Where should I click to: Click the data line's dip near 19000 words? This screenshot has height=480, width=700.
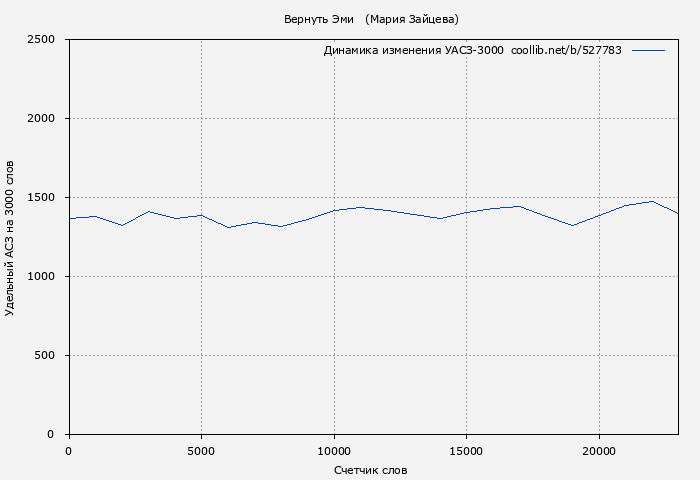click(x=572, y=225)
